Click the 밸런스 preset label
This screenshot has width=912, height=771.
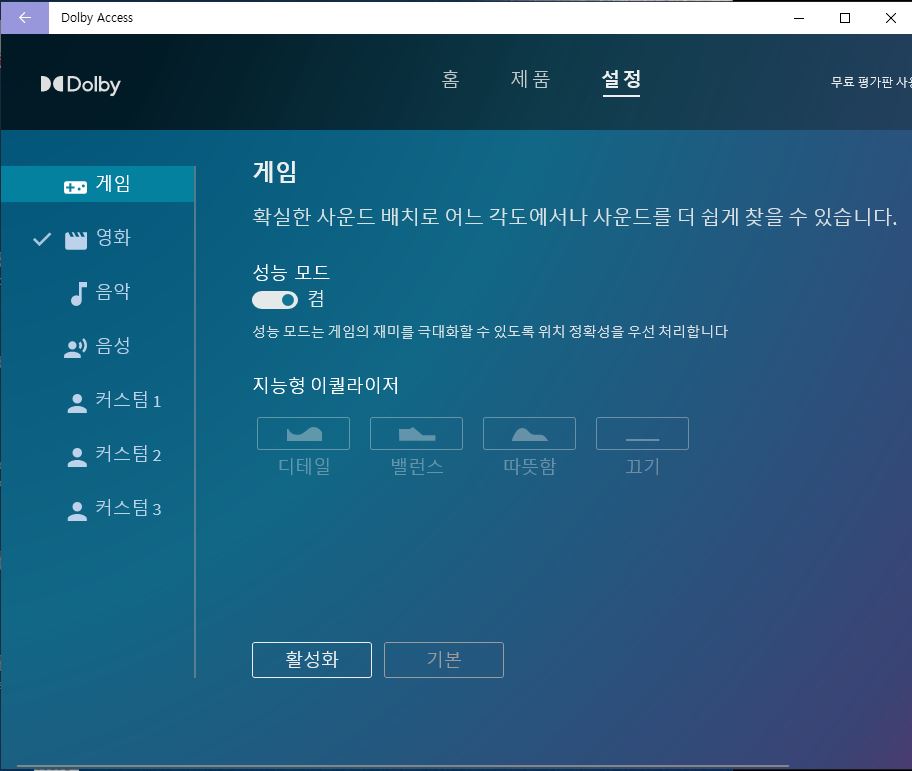coord(416,466)
